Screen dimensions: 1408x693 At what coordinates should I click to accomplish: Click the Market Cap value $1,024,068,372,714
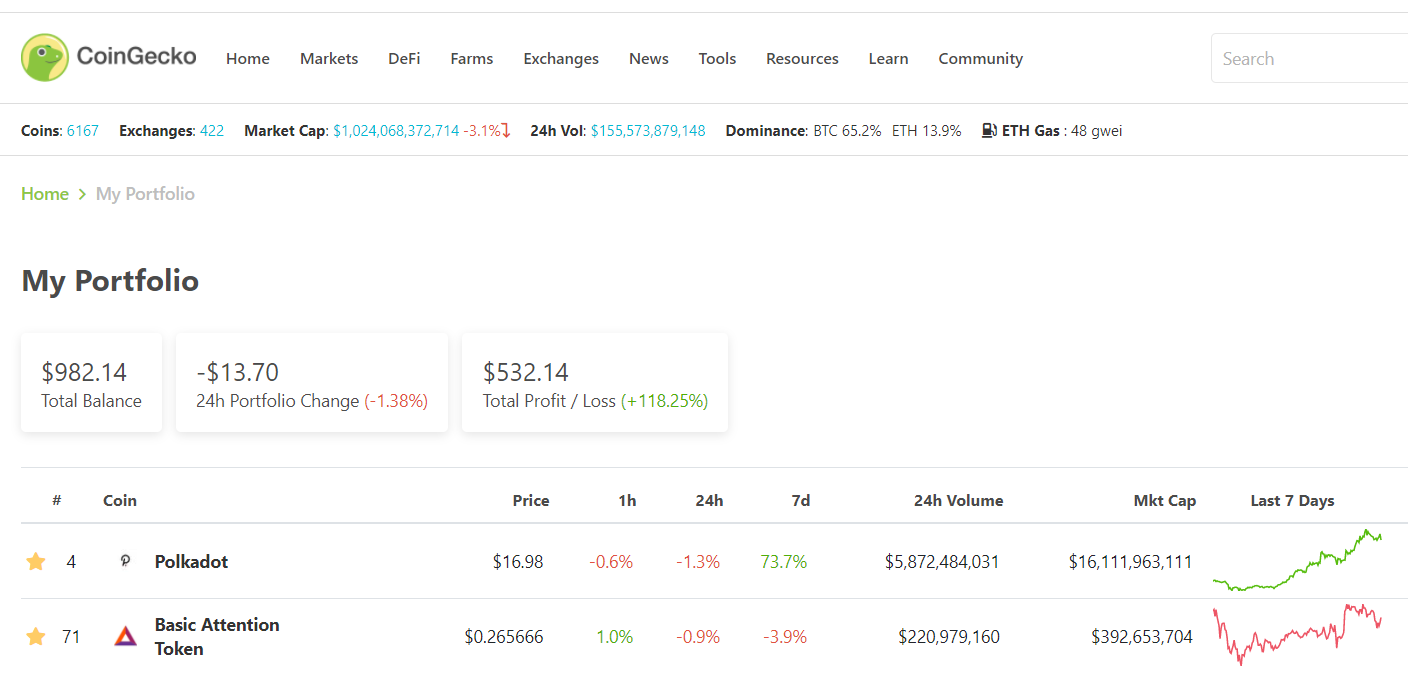pyautogui.click(x=396, y=131)
